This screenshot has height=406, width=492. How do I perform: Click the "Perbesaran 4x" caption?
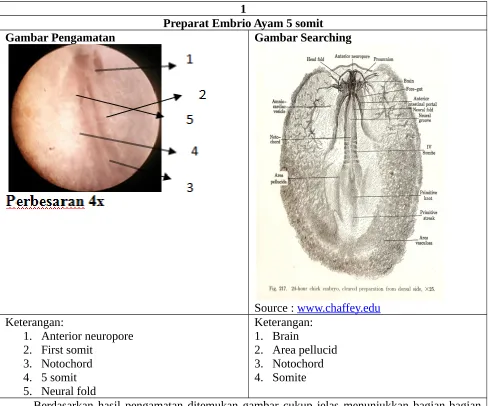[55, 201]
